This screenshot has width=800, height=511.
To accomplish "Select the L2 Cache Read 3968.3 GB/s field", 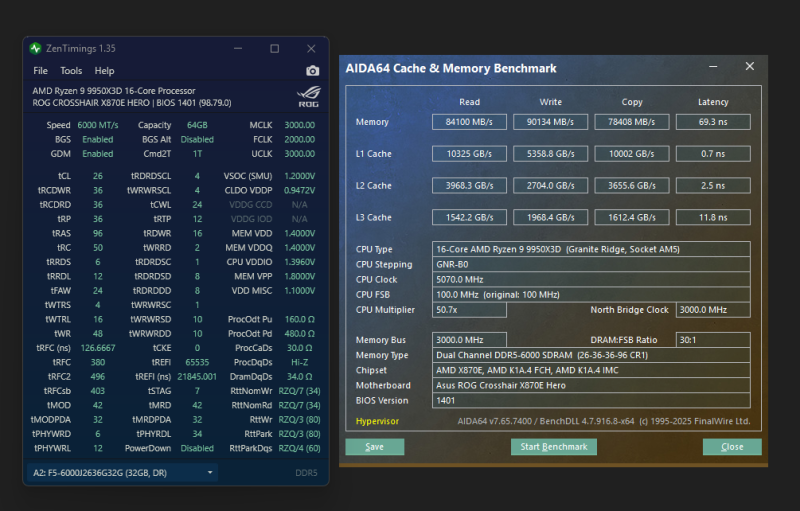I will point(469,186).
